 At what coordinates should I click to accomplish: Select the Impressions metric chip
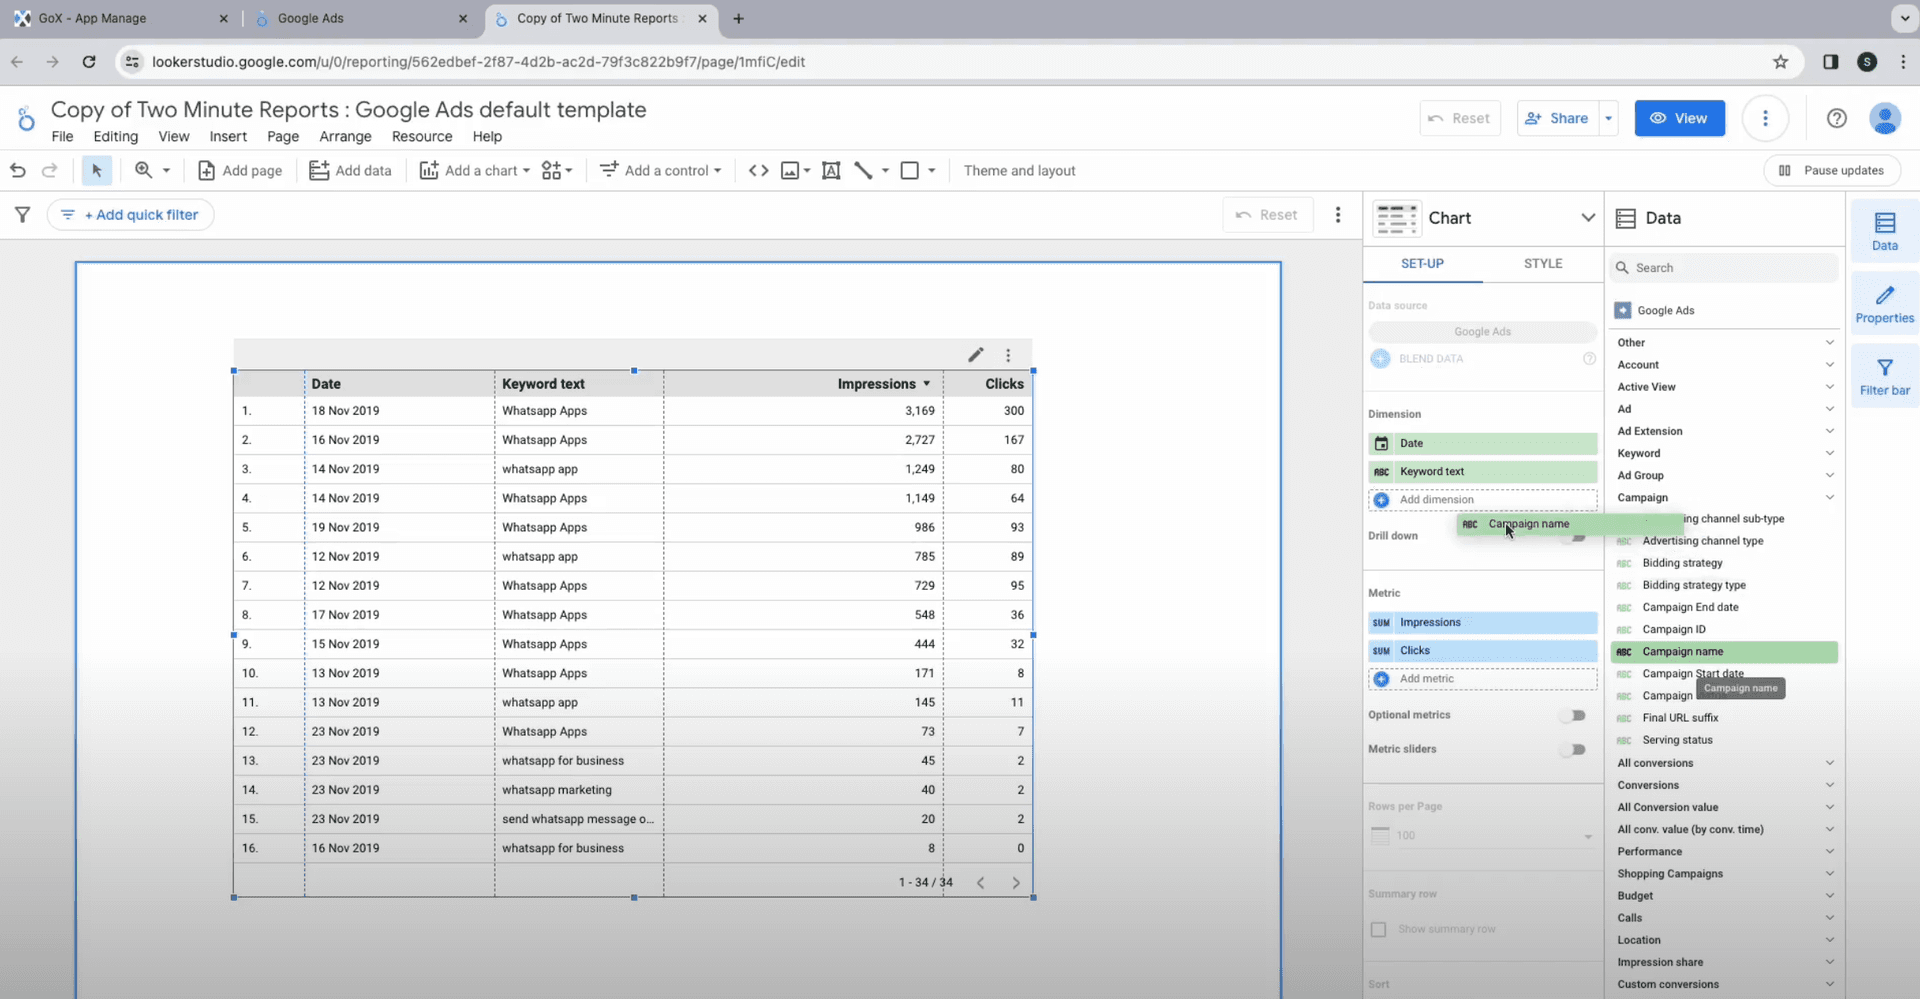(1482, 623)
